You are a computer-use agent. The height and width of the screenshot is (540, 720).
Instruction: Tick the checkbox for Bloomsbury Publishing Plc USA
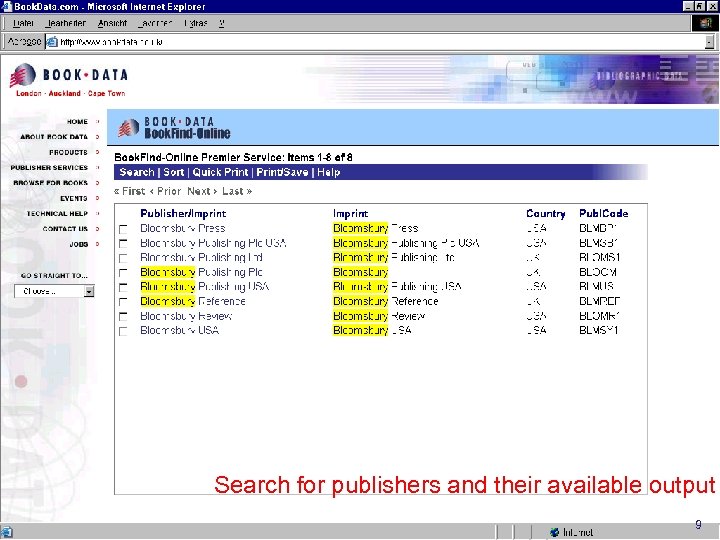point(123,243)
